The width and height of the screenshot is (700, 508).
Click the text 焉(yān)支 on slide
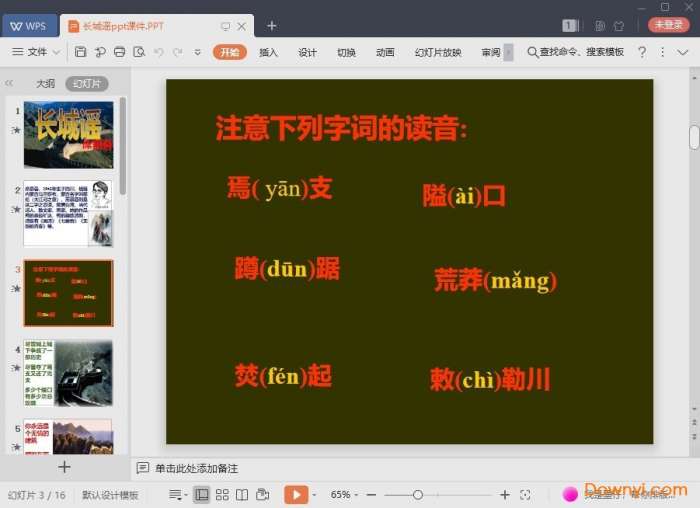(x=279, y=188)
